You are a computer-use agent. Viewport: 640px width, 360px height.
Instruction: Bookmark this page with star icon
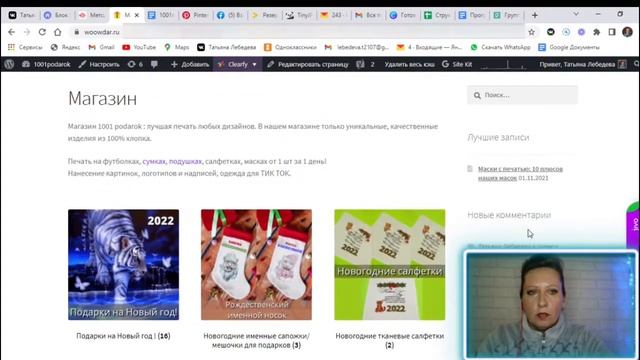point(531,32)
